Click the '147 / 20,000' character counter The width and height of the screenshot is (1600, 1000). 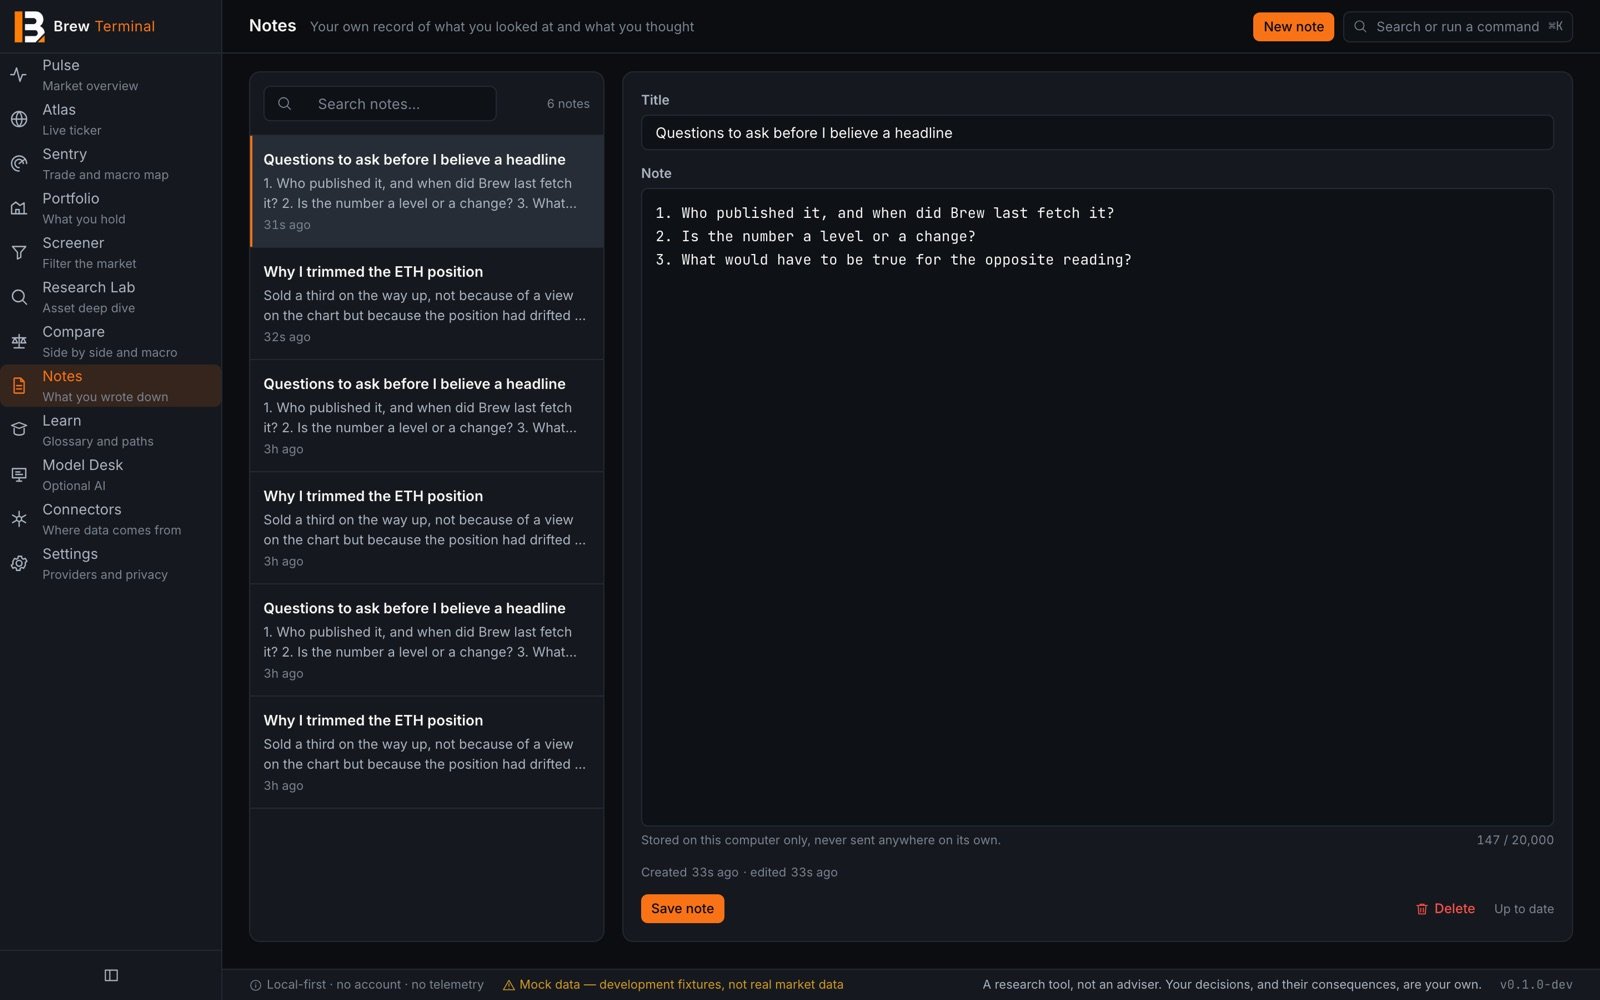click(x=1515, y=840)
